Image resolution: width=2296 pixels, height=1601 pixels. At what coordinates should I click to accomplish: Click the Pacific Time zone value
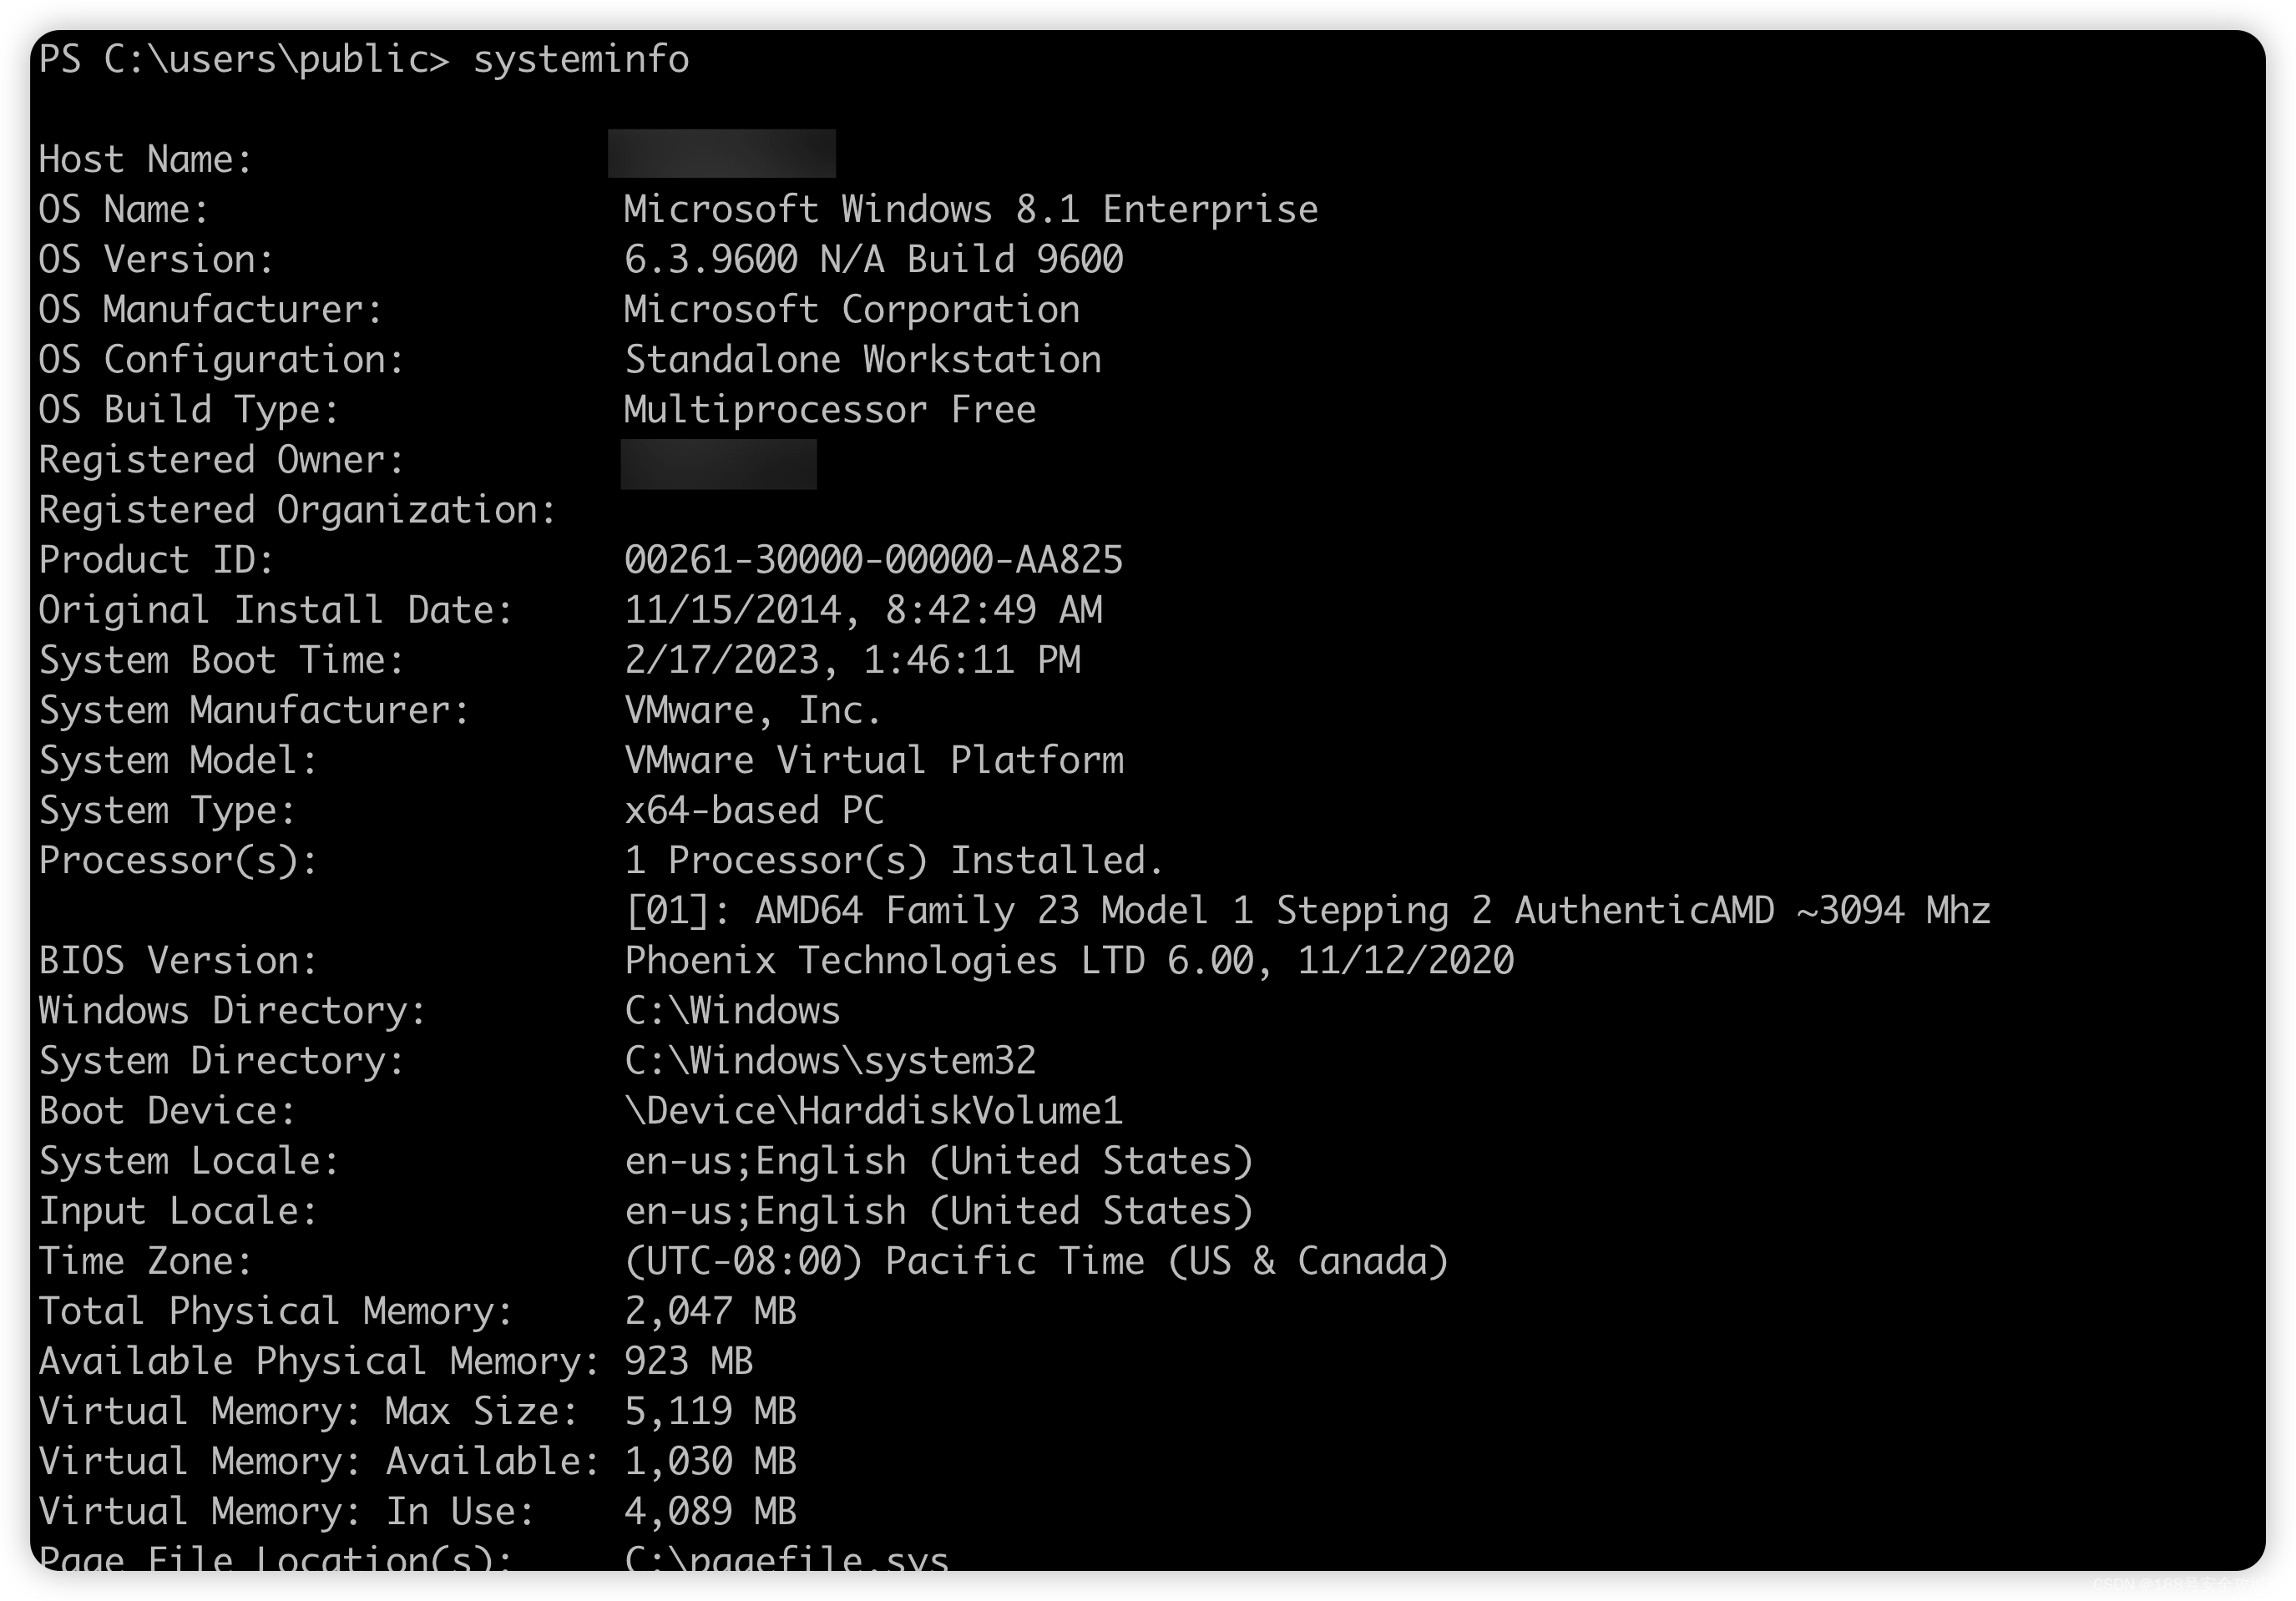click(x=1036, y=1261)
